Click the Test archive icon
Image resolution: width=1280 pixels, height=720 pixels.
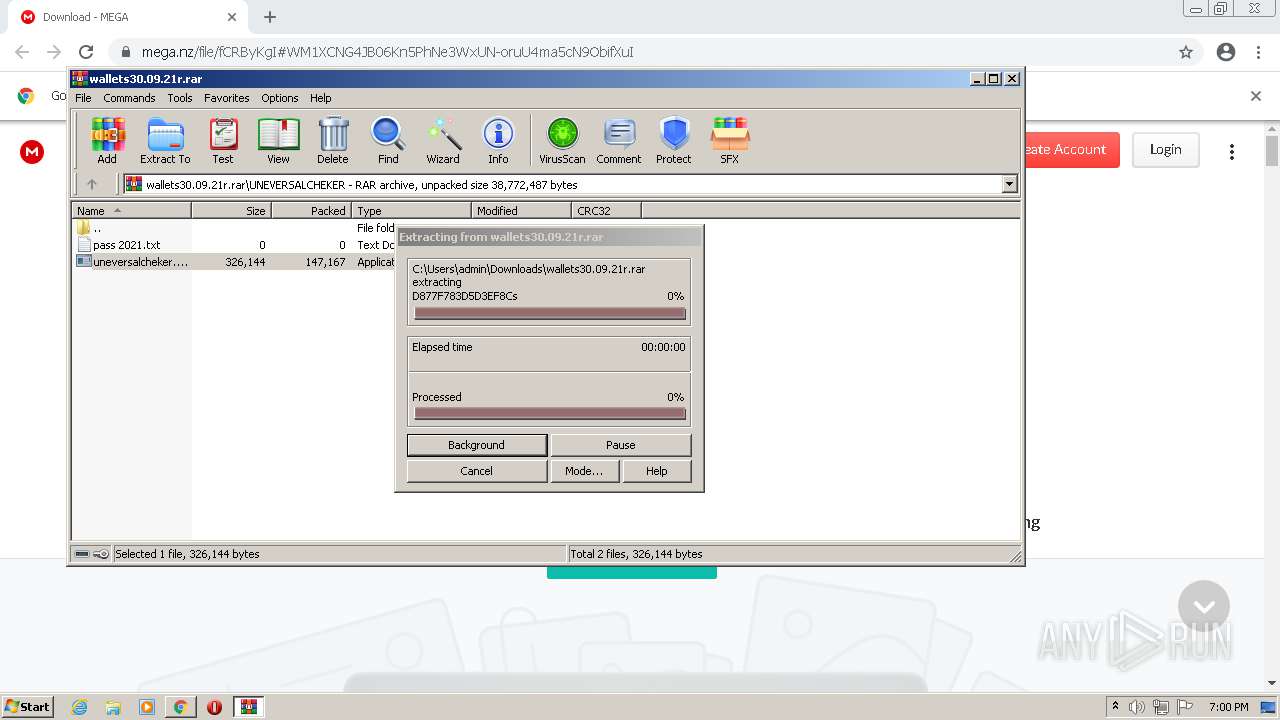coord(223,140)
